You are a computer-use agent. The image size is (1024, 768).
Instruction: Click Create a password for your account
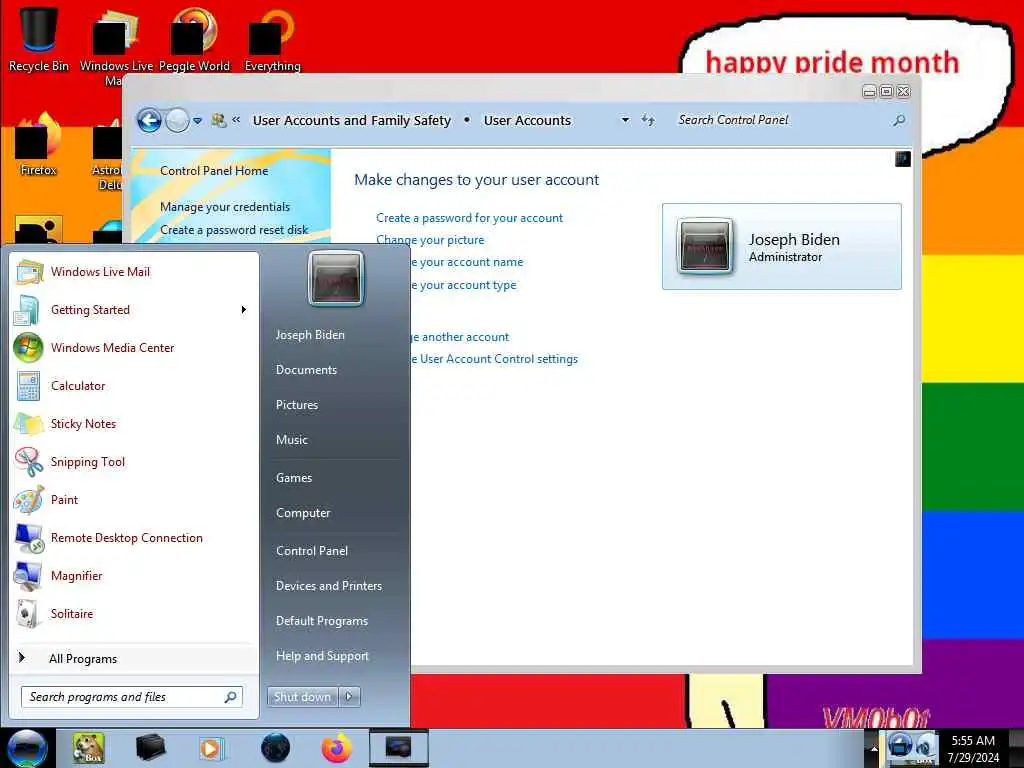[469, 218]
